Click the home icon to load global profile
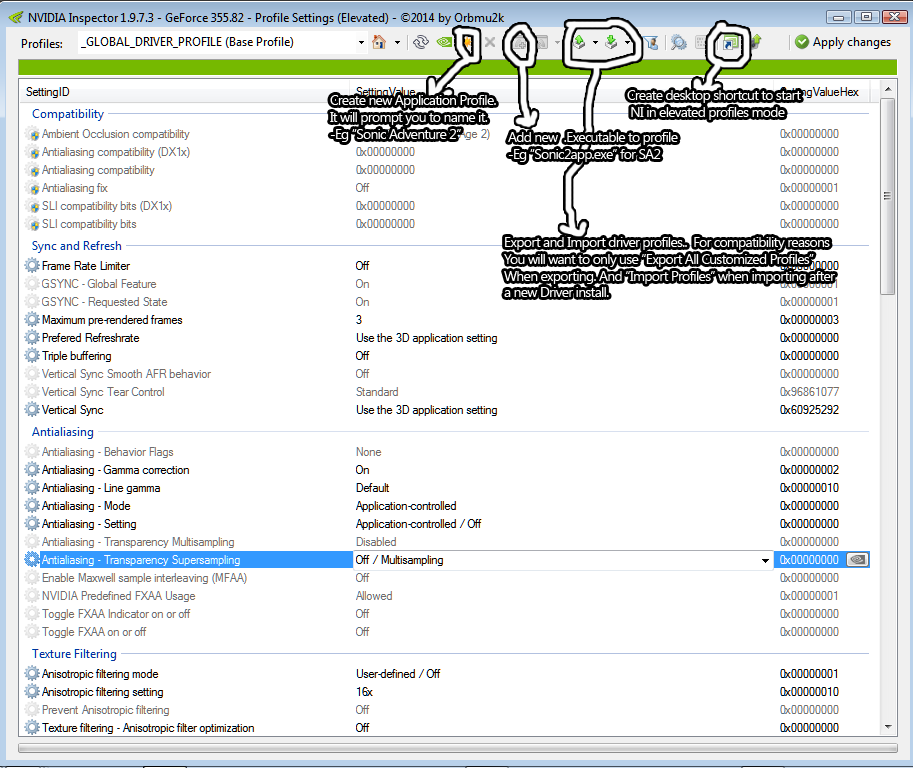 point(379,42)
